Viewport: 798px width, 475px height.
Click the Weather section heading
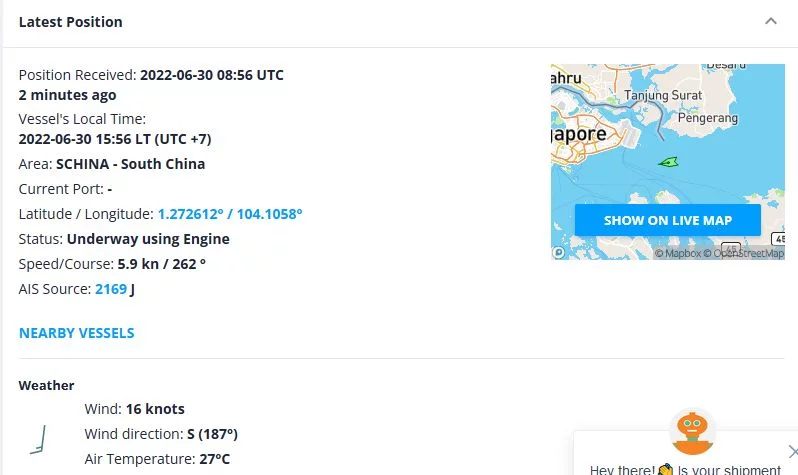(x=47, y=385)
